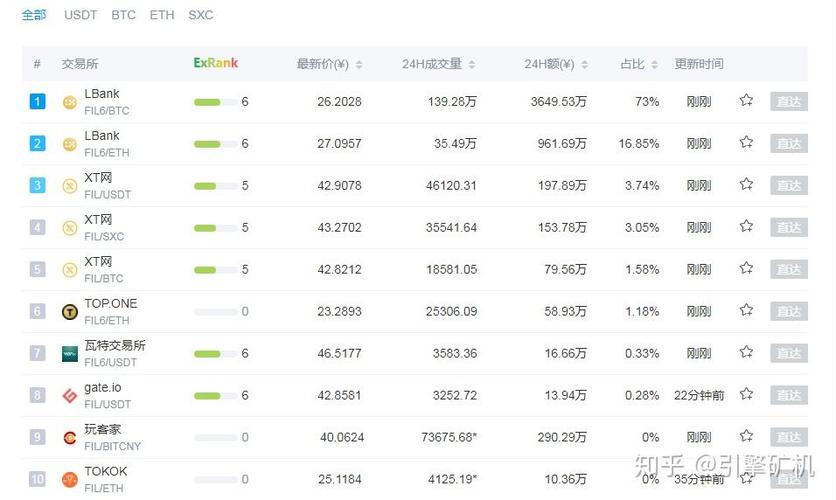Screen dimensions: 836x500
Task: Toggle favorite star for gate.io FIL/USDT
Action: 746,395
